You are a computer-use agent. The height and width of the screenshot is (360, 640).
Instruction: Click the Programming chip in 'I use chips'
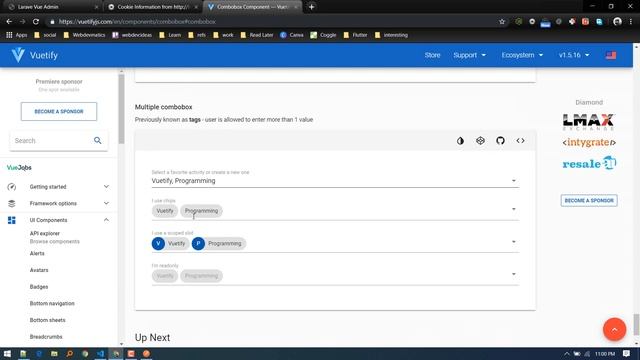tap(201, 211)
